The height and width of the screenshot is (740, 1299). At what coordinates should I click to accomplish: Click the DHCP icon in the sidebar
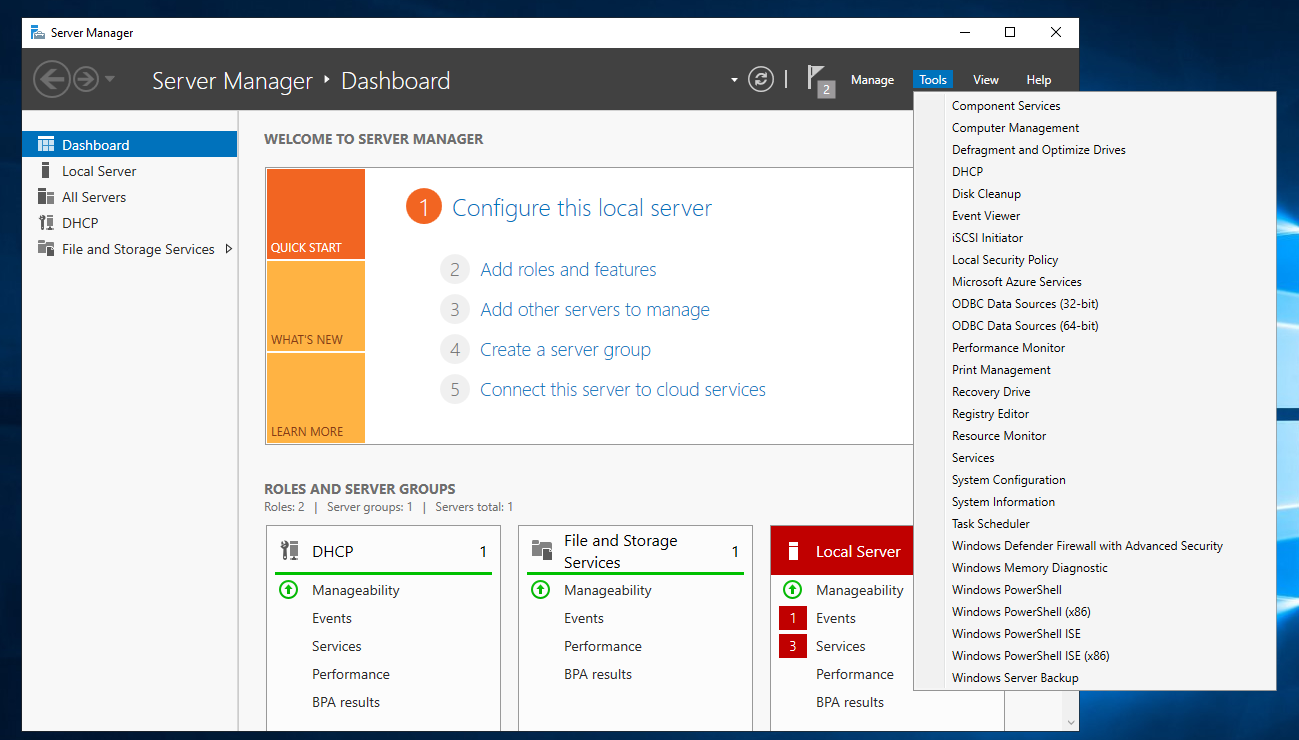(x=45, y=223)
